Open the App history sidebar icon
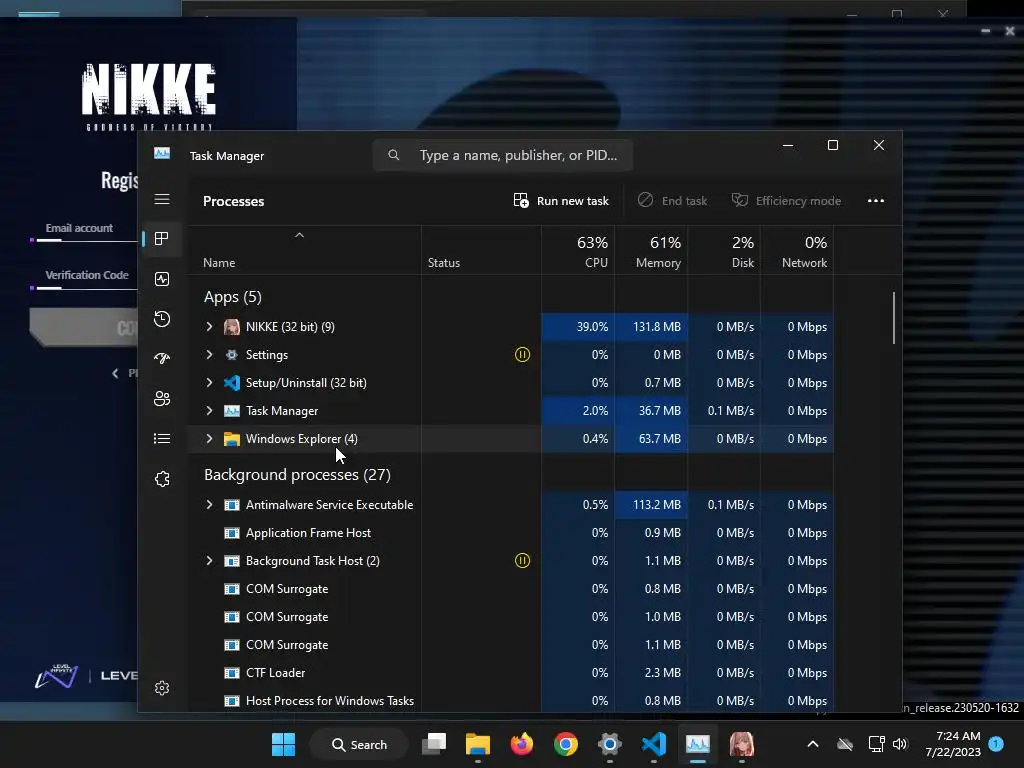The height and width of the screenshot is (768, 1024). 162,319
